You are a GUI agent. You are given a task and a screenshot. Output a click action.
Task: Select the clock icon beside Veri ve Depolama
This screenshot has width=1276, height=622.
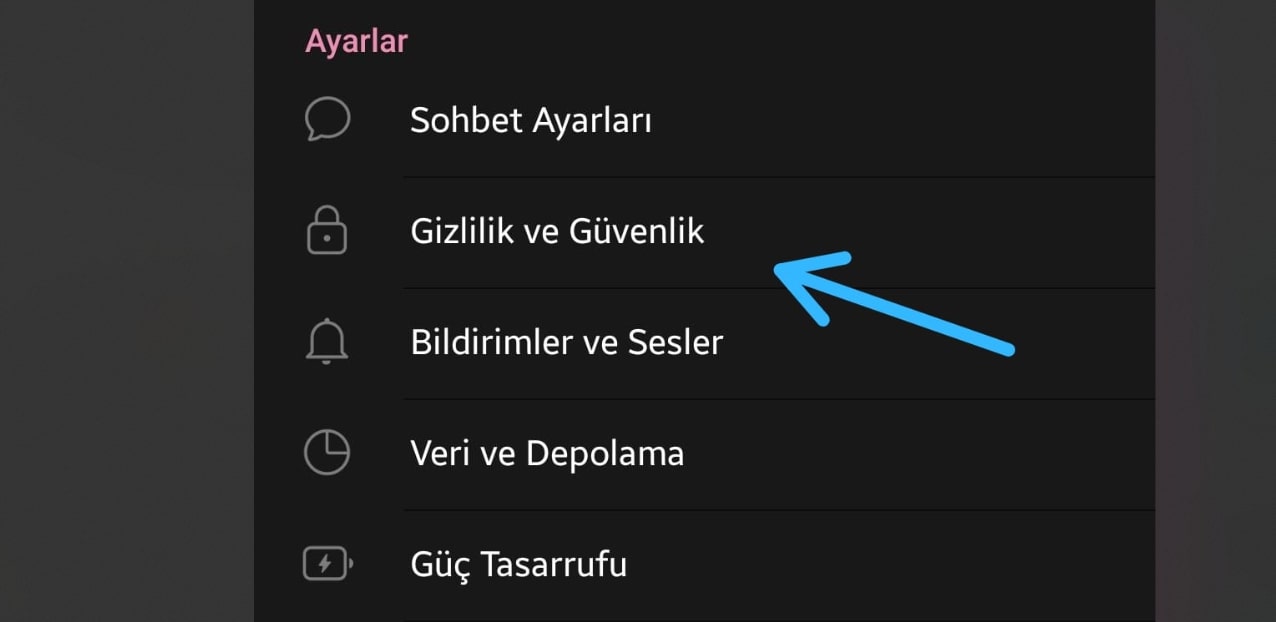tap(326, 452)
